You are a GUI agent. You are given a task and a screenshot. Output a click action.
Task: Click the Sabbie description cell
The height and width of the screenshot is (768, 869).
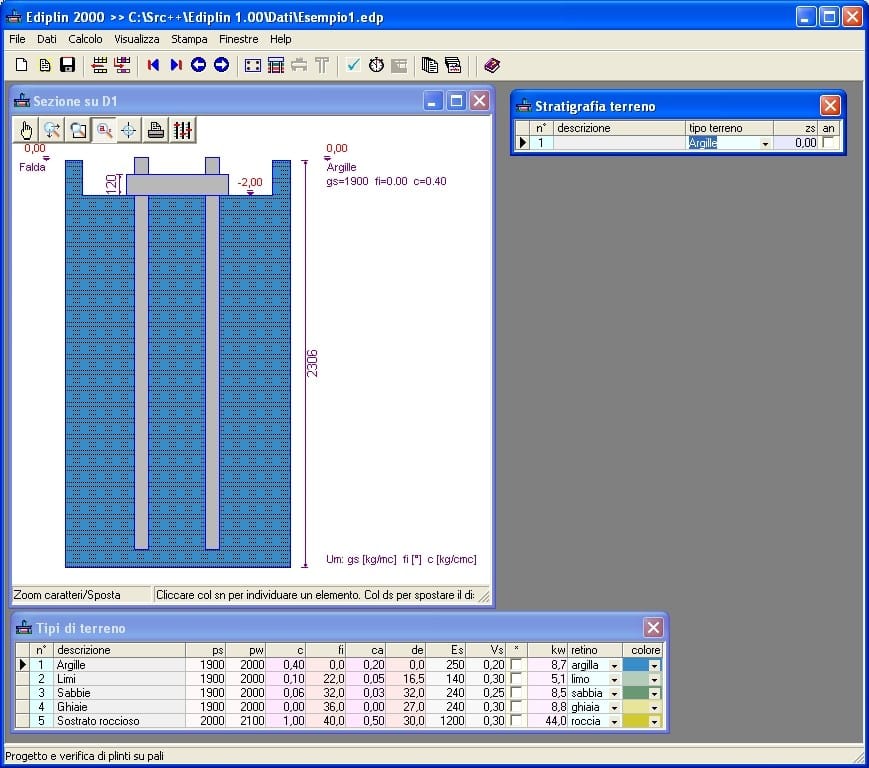(x=118, y=693)
